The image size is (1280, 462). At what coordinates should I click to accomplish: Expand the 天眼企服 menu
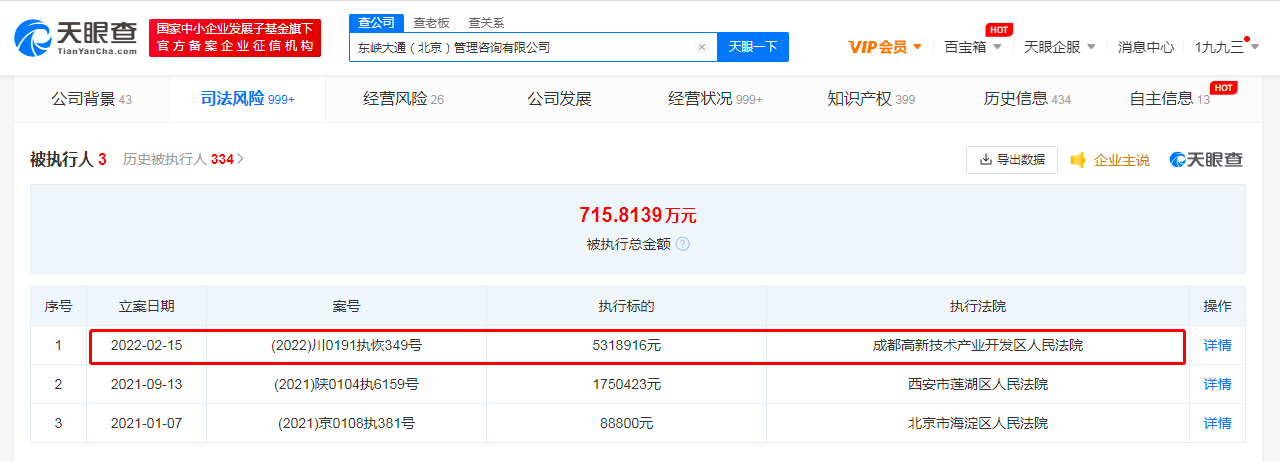point(1060,47)
